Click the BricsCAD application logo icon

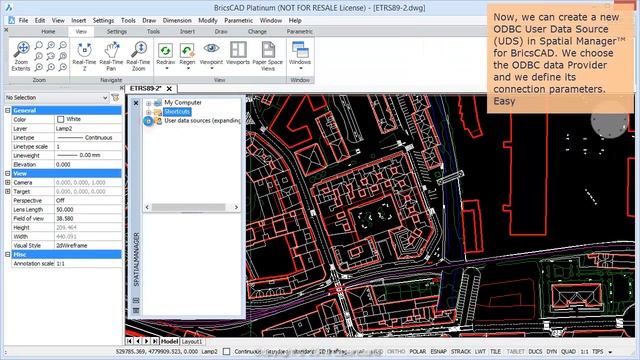[9, 7]
